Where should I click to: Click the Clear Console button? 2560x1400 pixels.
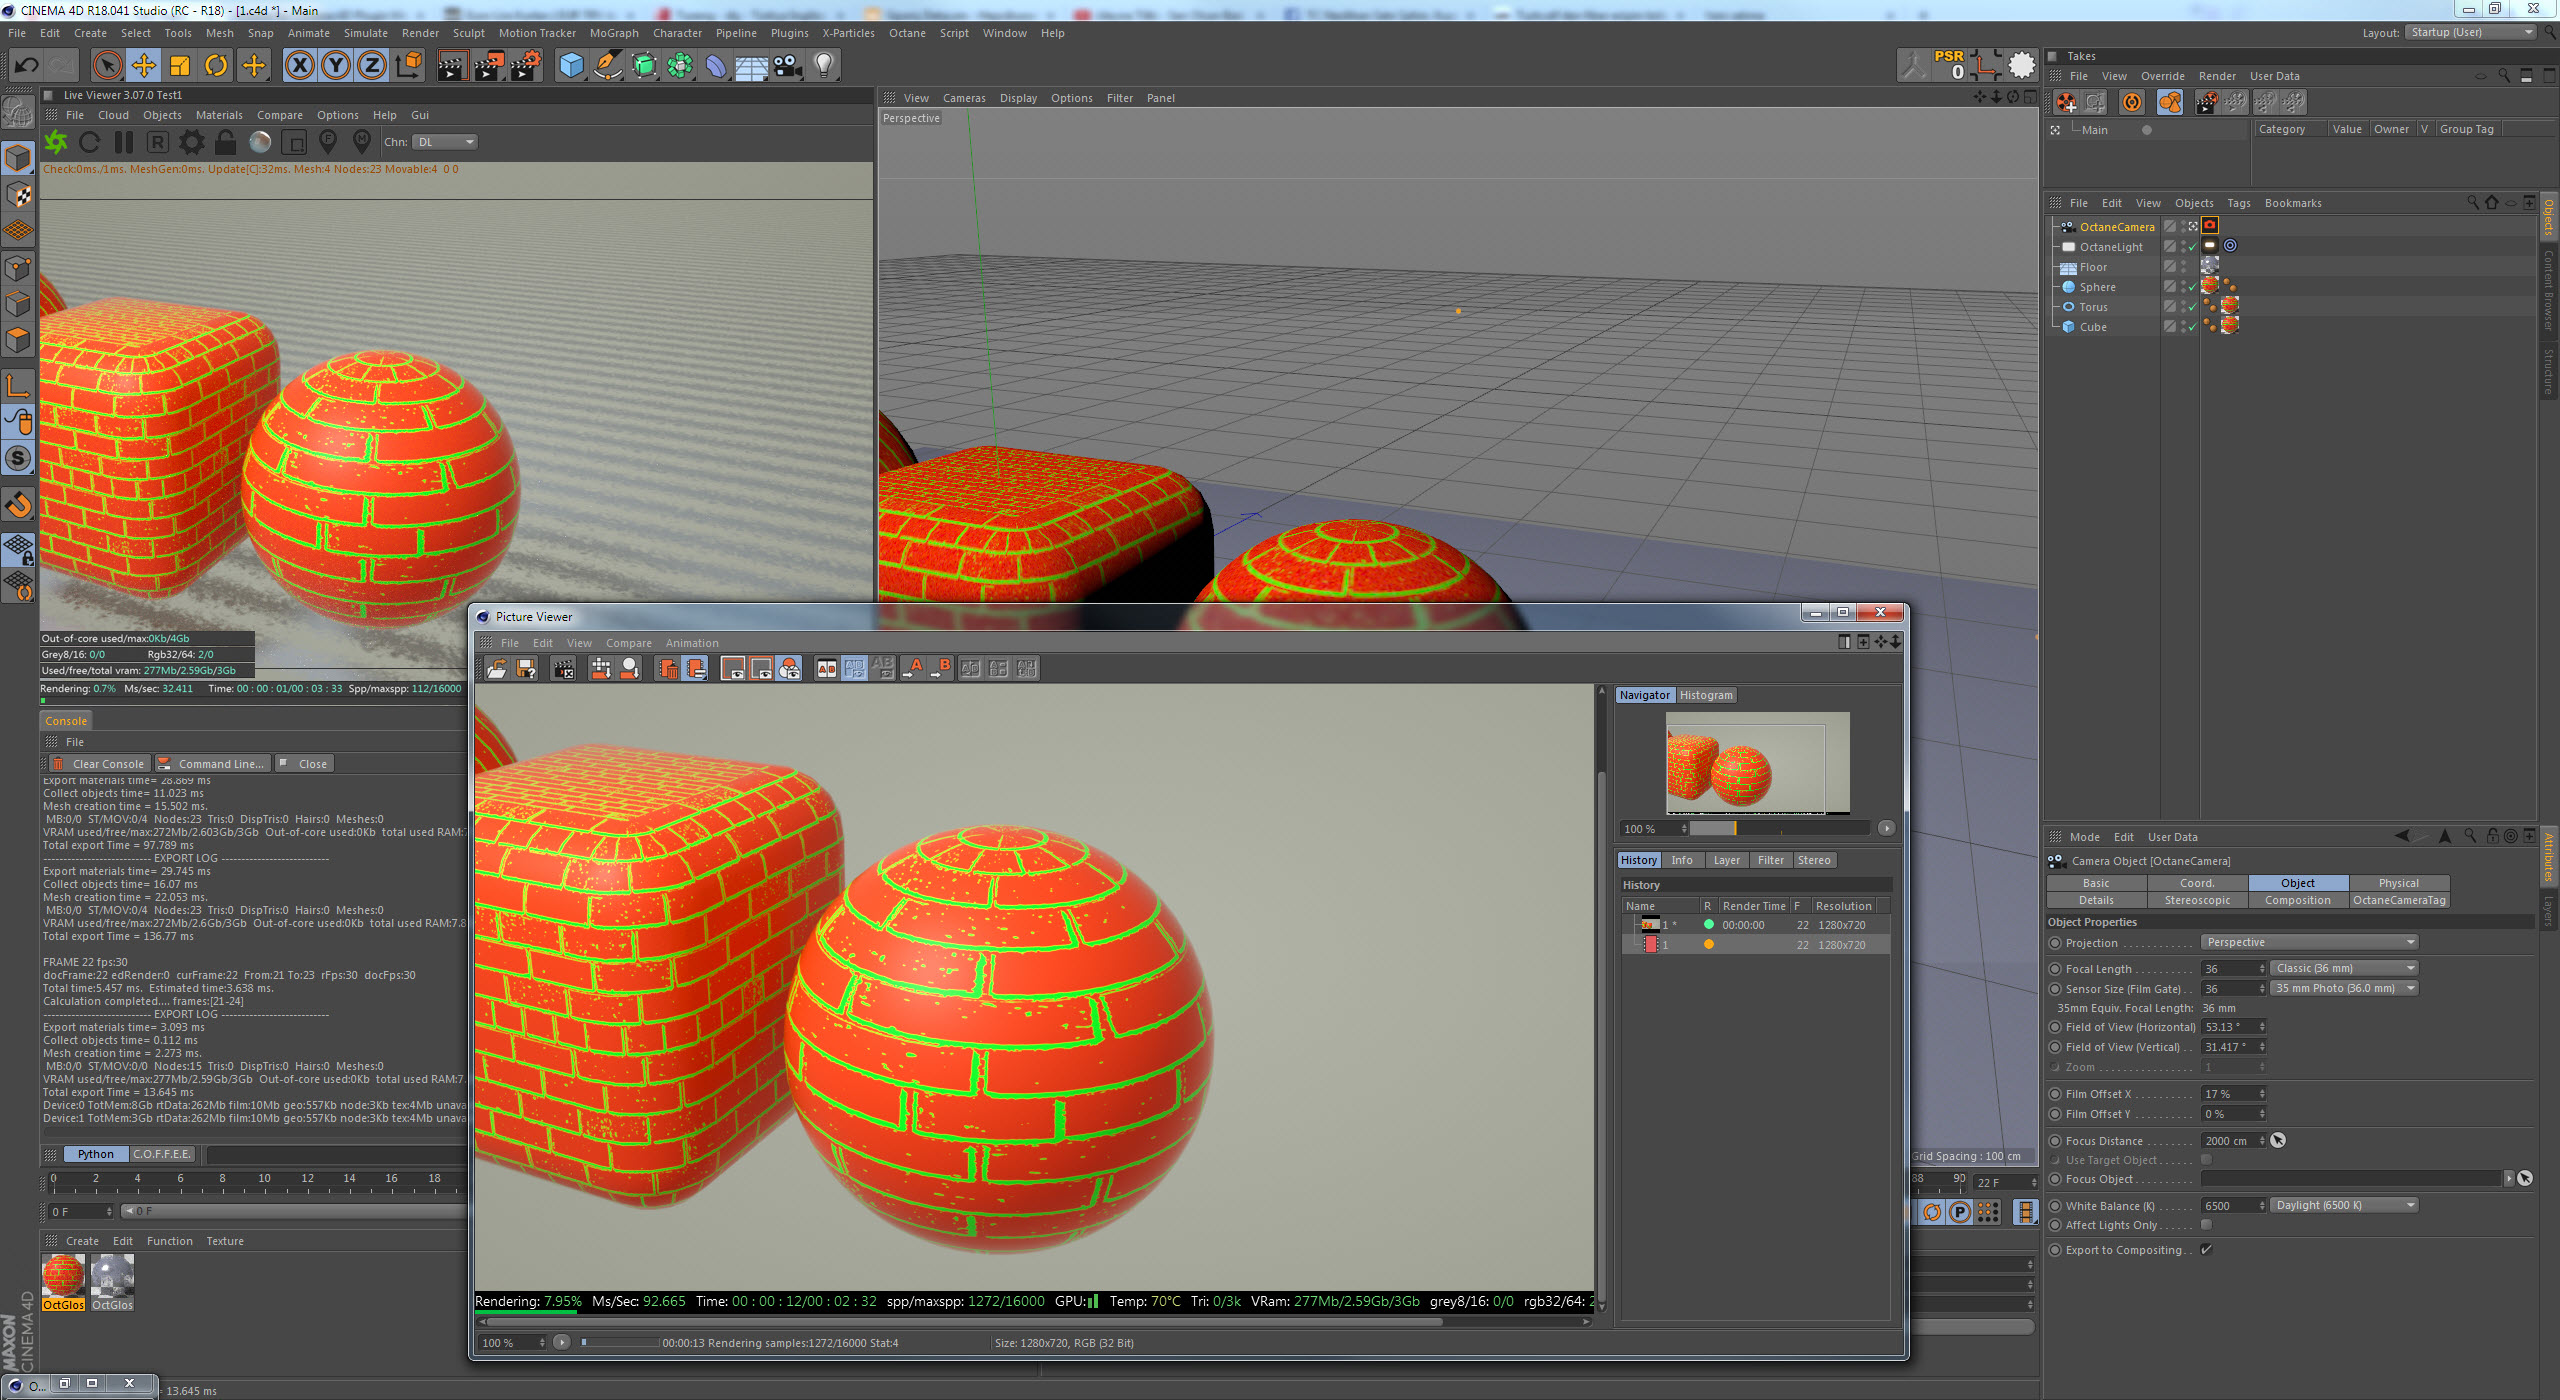pyautogui.click(x=100, y=764)
